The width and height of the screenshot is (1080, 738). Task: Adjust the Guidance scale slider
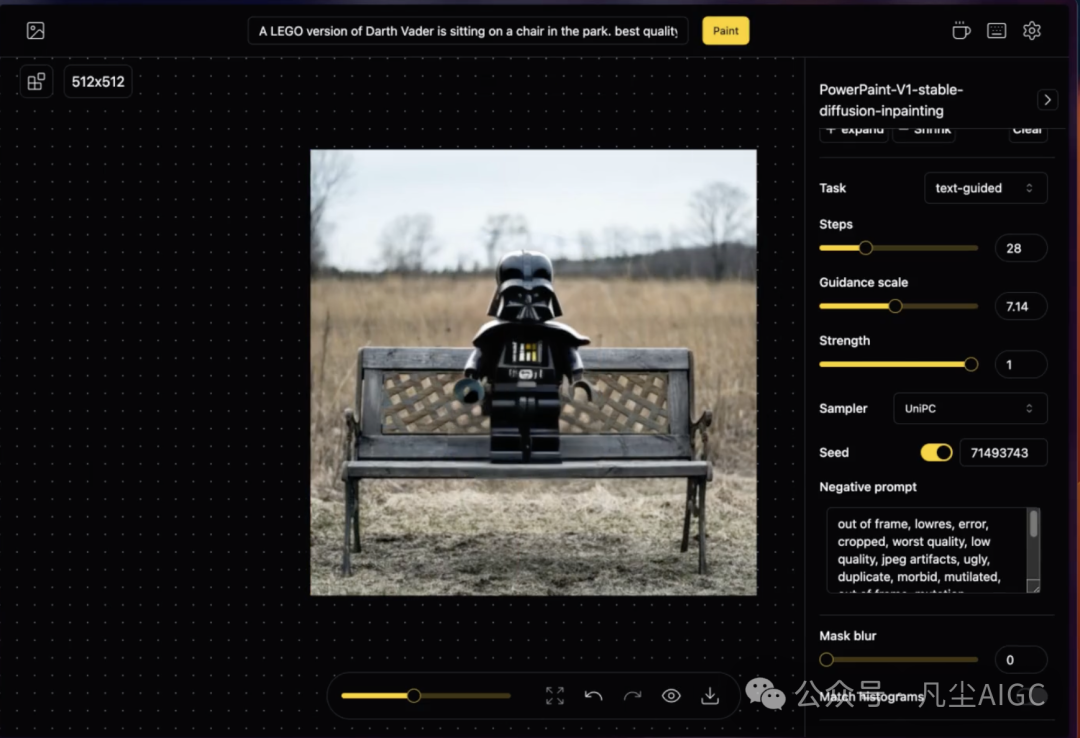898,306
